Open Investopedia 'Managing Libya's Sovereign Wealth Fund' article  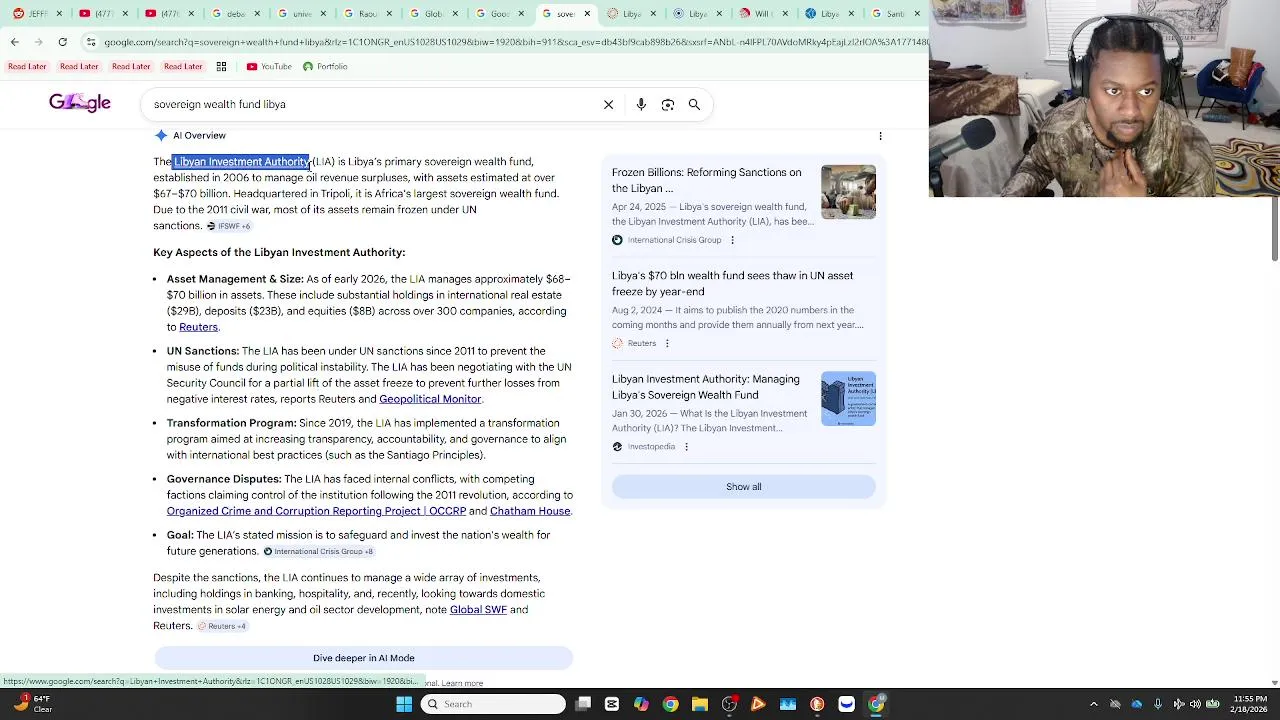tap(706, 387)
